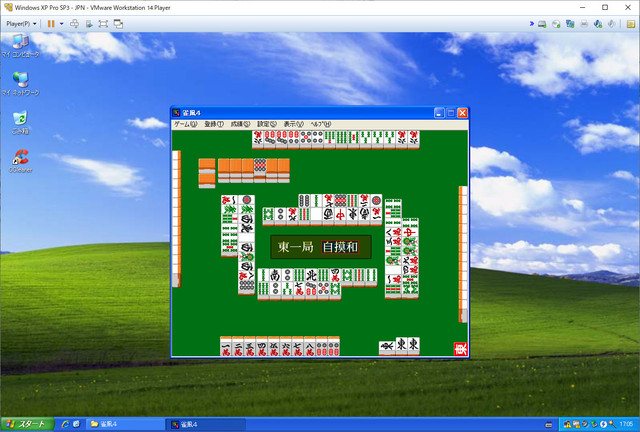Click the red 東 dealer marker

[x=460, y=349]
